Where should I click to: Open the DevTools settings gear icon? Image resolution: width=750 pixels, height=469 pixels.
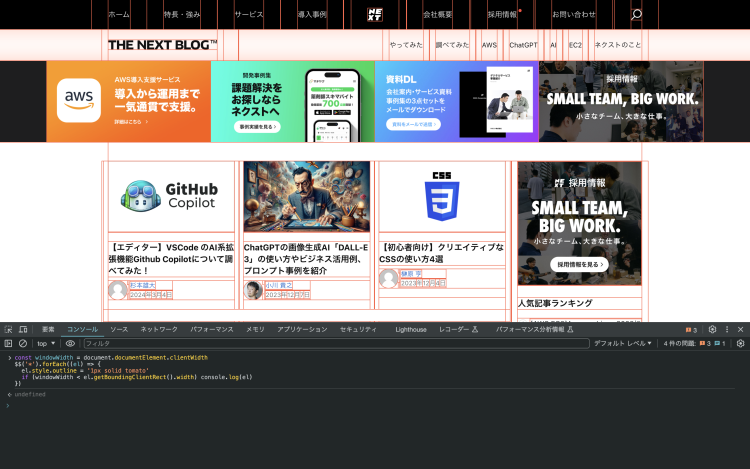coord(712,329)
